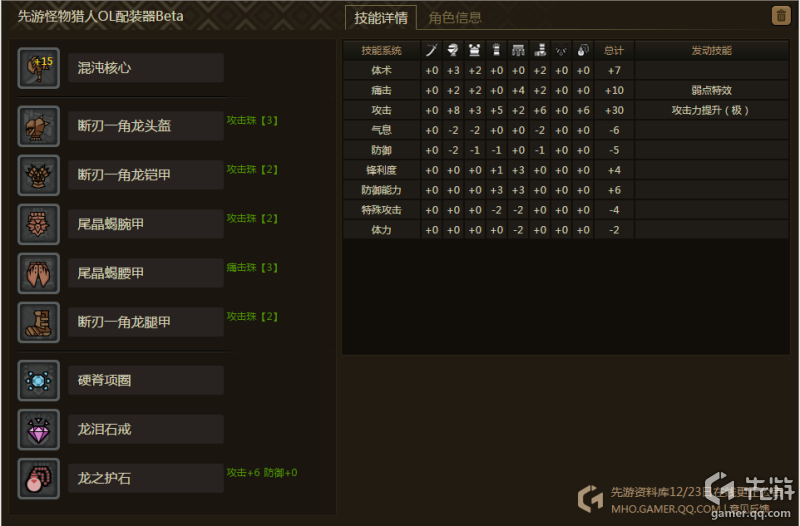The image size is (800, 526).
Task: Click the chest armor icon beside 断刃一角龙铠甲
Action: [x=39, y=176]
